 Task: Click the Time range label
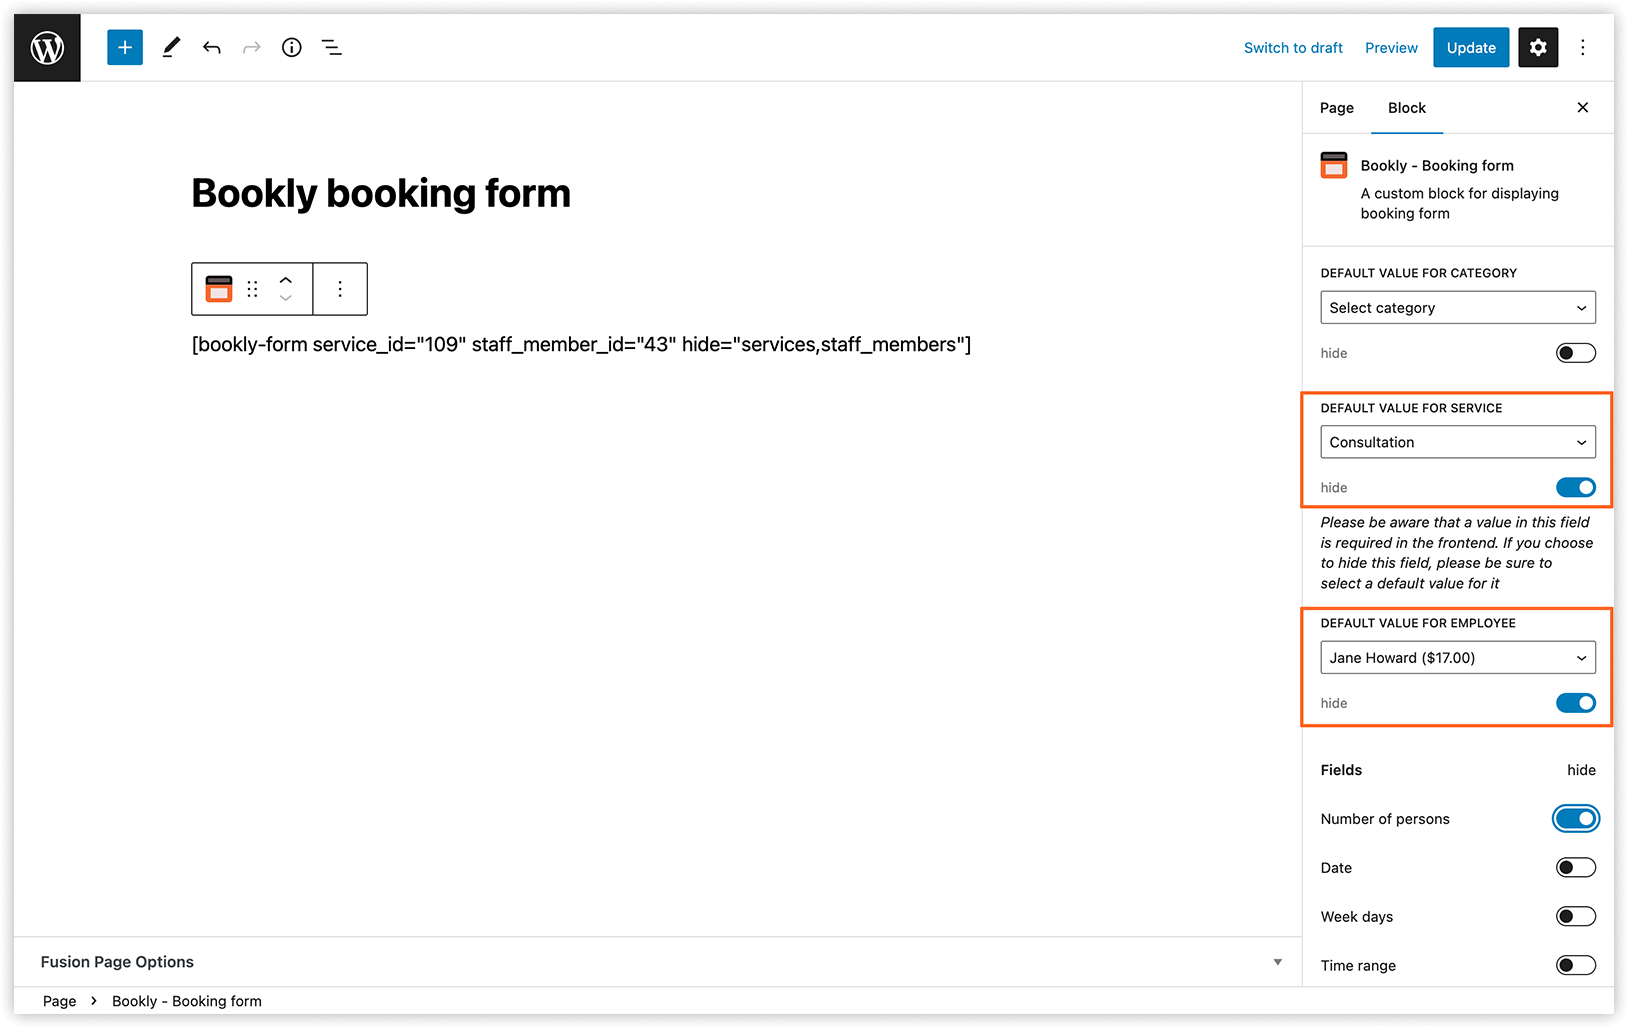tap(1358, 966)
